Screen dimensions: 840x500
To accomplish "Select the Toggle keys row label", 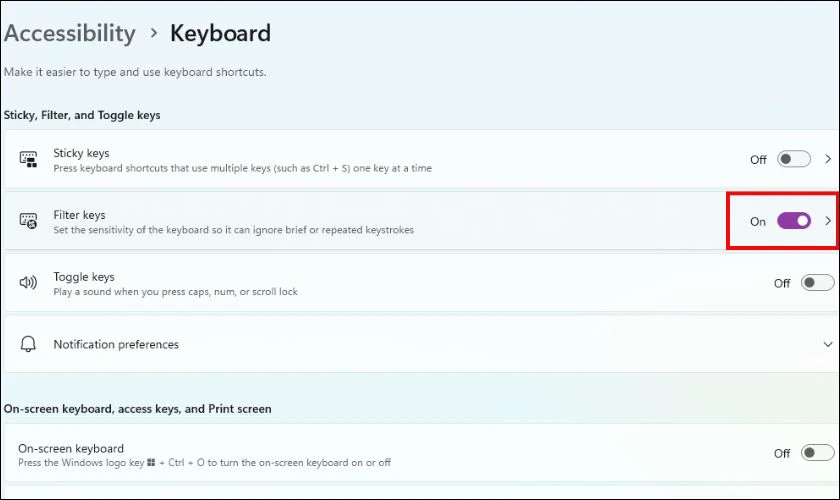I will tap(84, 277).
